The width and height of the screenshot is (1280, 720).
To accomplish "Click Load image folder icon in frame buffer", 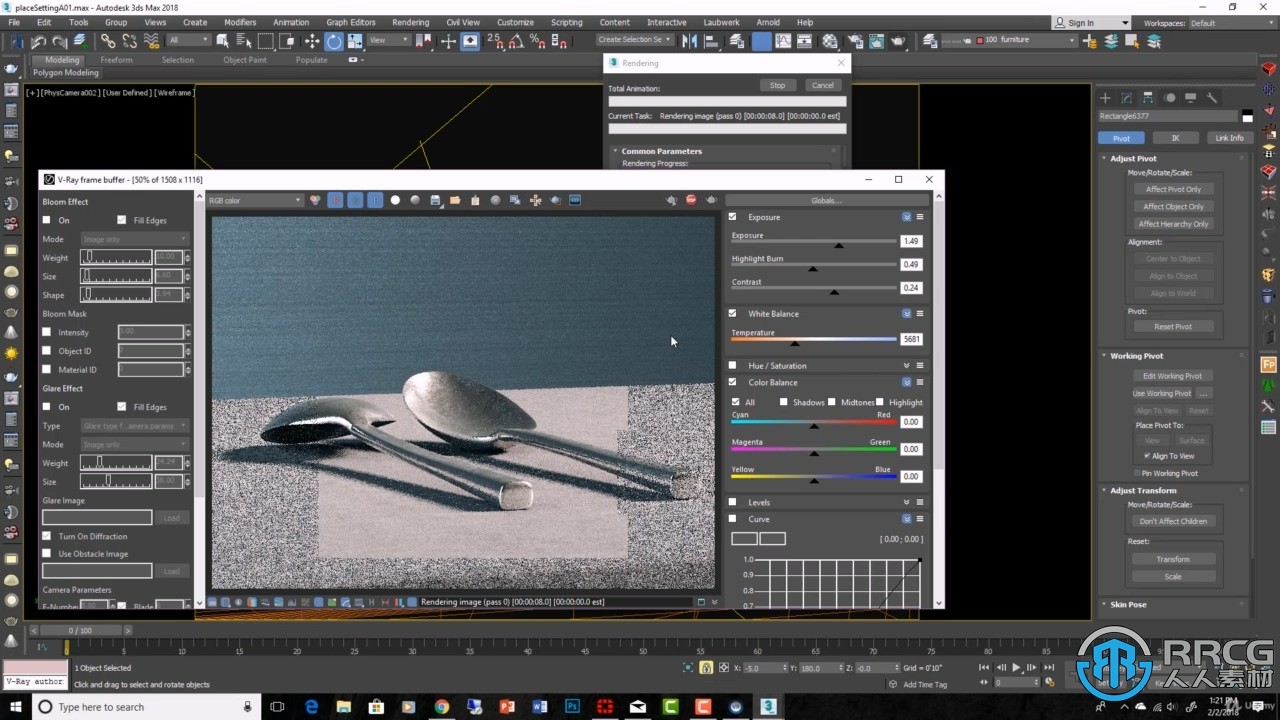I will [x=455, y=200].
